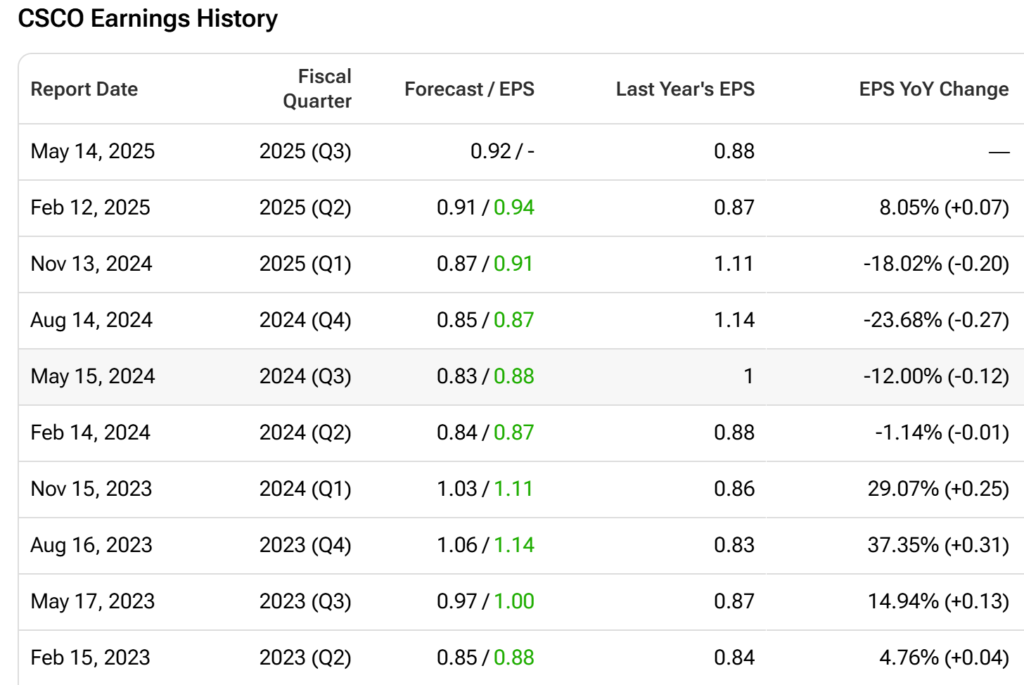Select the May 15, 2024 report date
The height and width of the screenshot is (685, 1024).
point(93,376)
